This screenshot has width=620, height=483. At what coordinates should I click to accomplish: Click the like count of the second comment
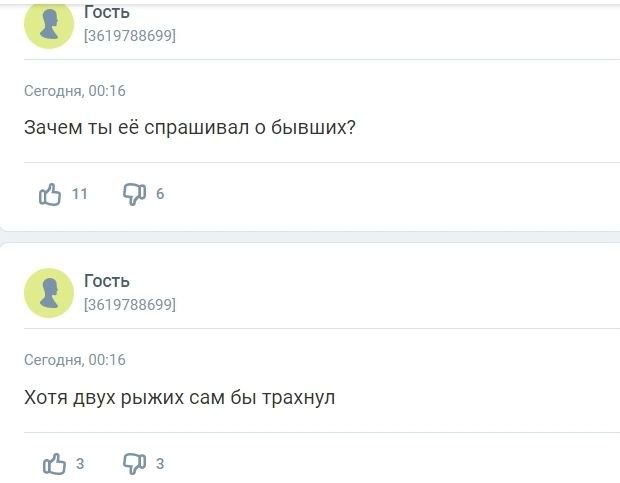point(80,463)
